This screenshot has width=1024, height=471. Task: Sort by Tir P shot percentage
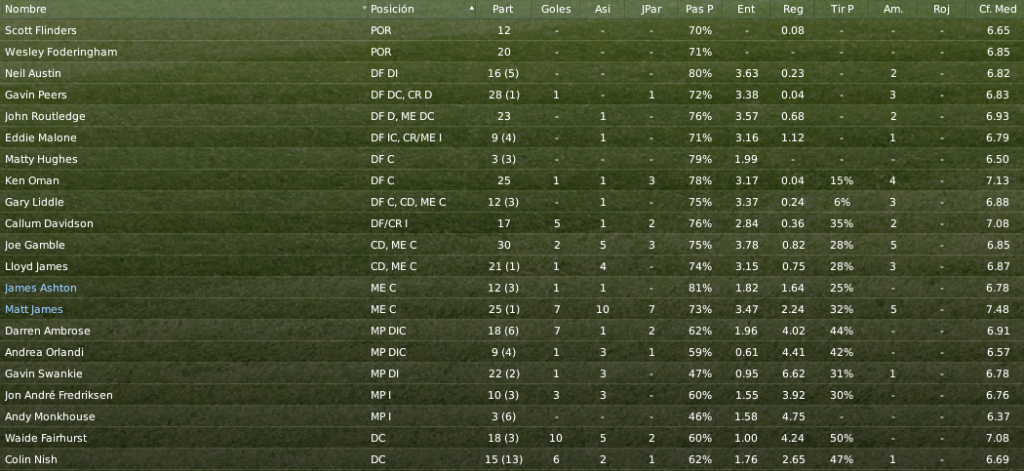point(841,9)
